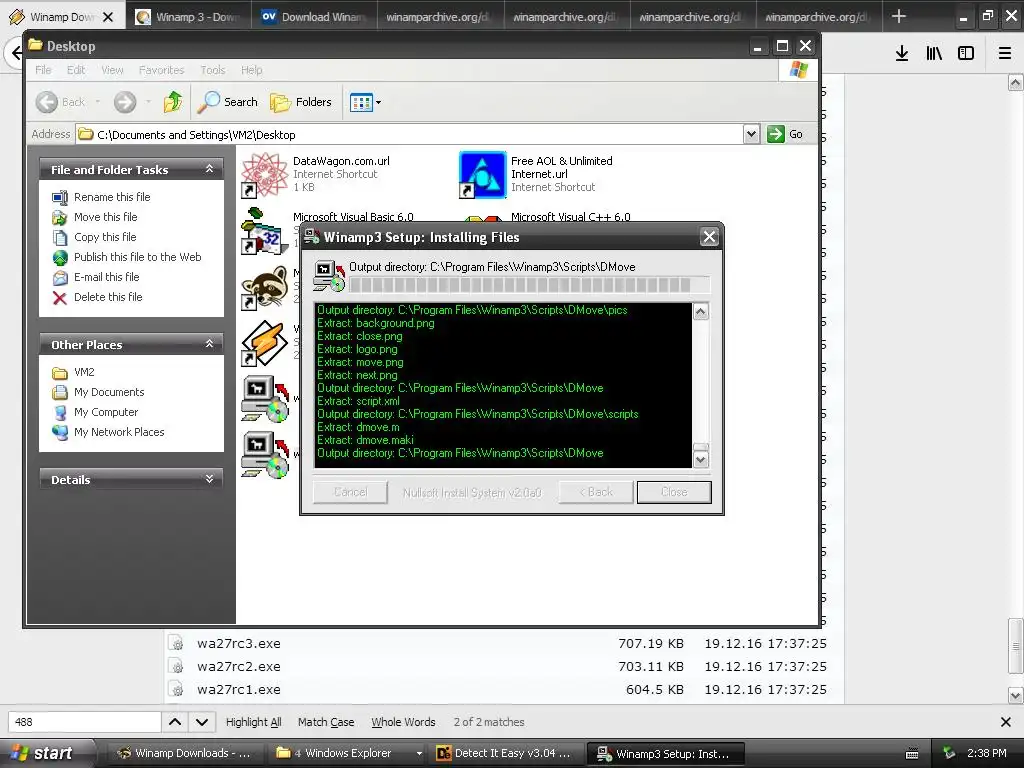Open VM2 folder in Other Places
This screenshot has width=1024, height=768.
tap(84, 372)
